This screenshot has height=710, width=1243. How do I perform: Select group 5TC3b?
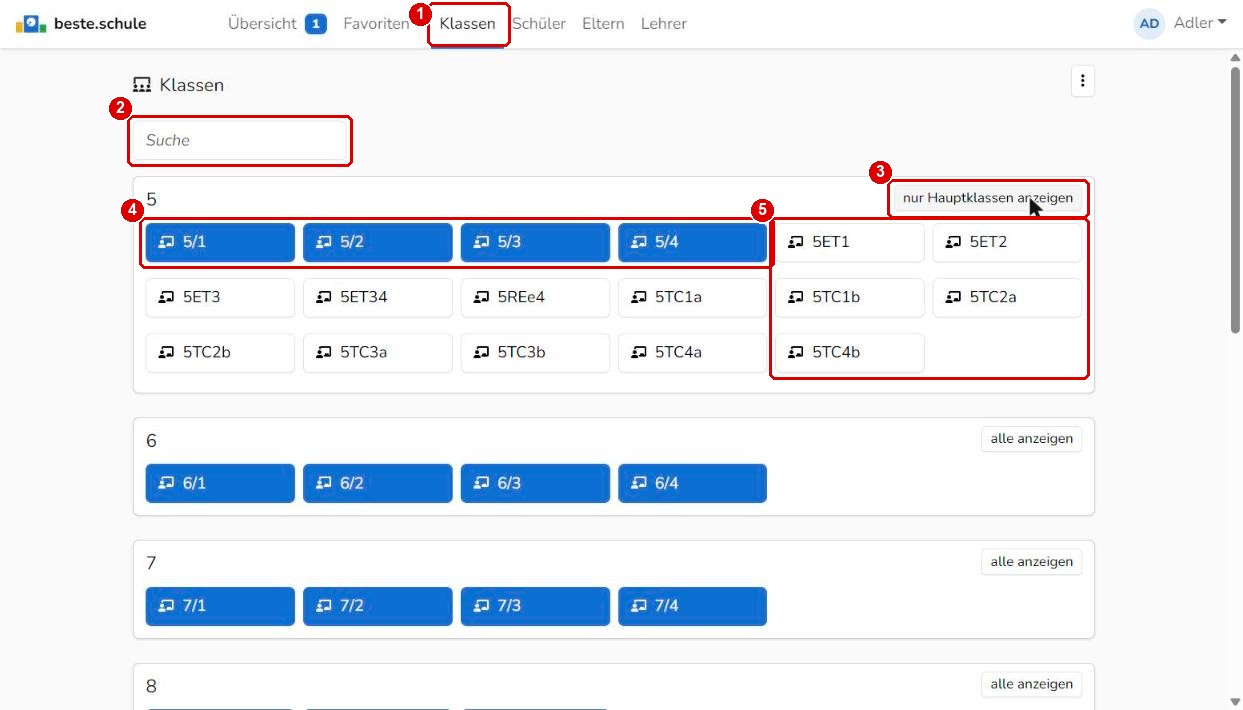coord(535,353)
